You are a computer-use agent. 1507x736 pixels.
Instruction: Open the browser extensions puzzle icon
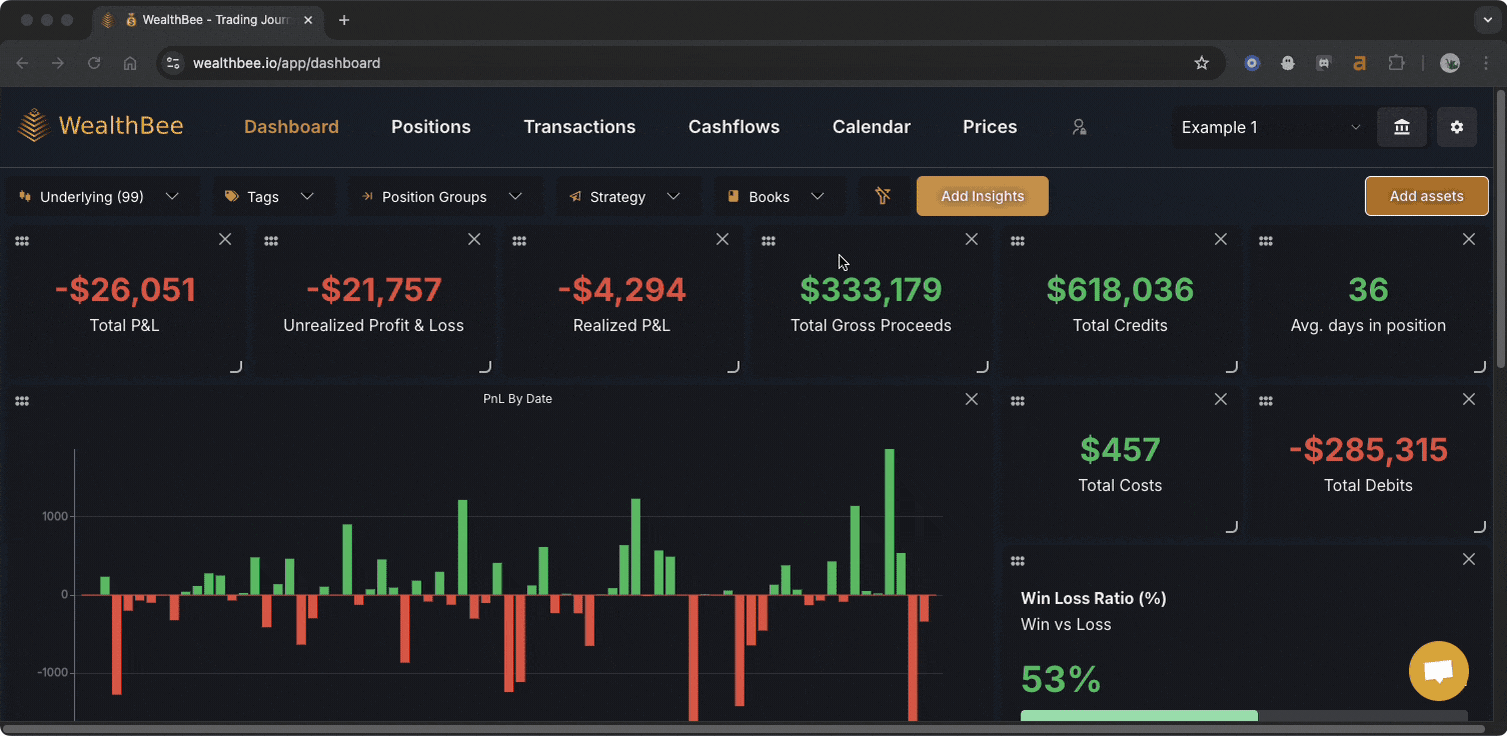coord(1396,63)
